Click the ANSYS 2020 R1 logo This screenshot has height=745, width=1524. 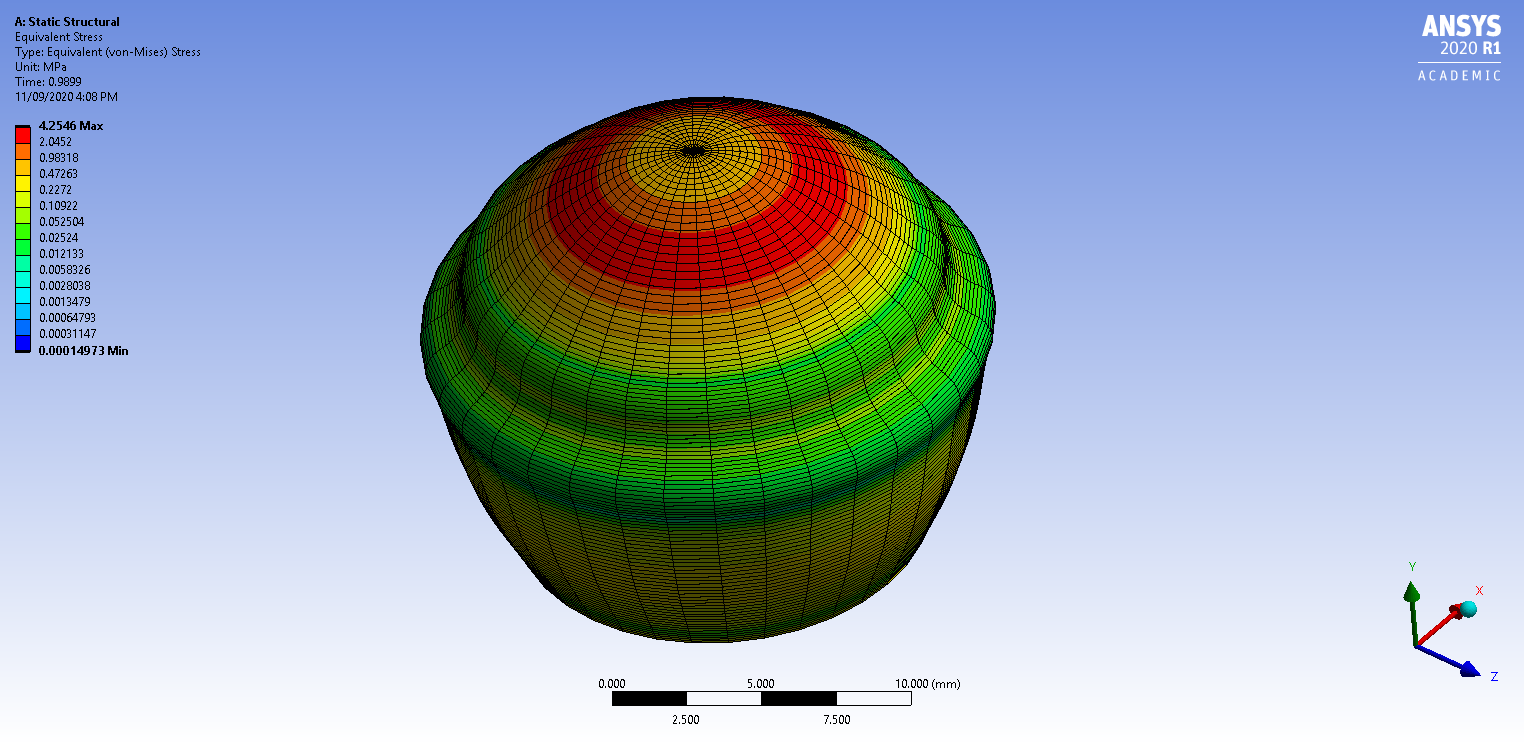pos(1461,48)
